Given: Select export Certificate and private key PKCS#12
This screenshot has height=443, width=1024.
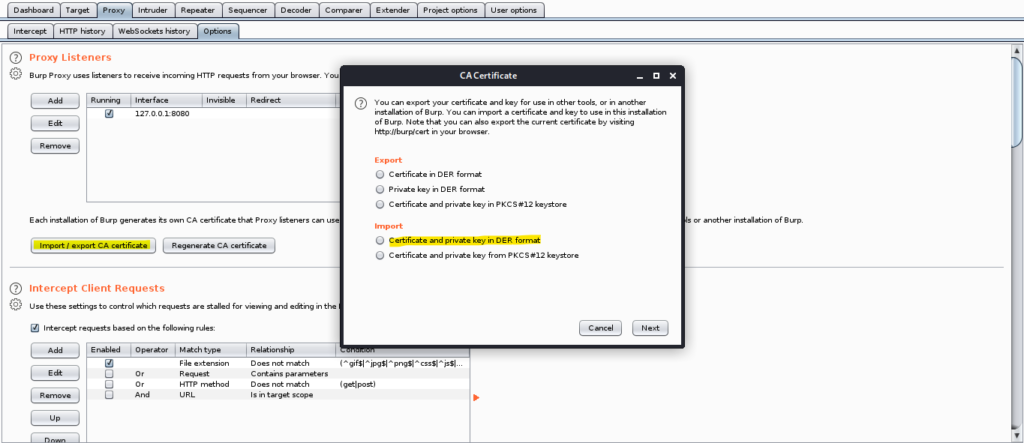Looking at the screenshot, I should coord(380,205).
